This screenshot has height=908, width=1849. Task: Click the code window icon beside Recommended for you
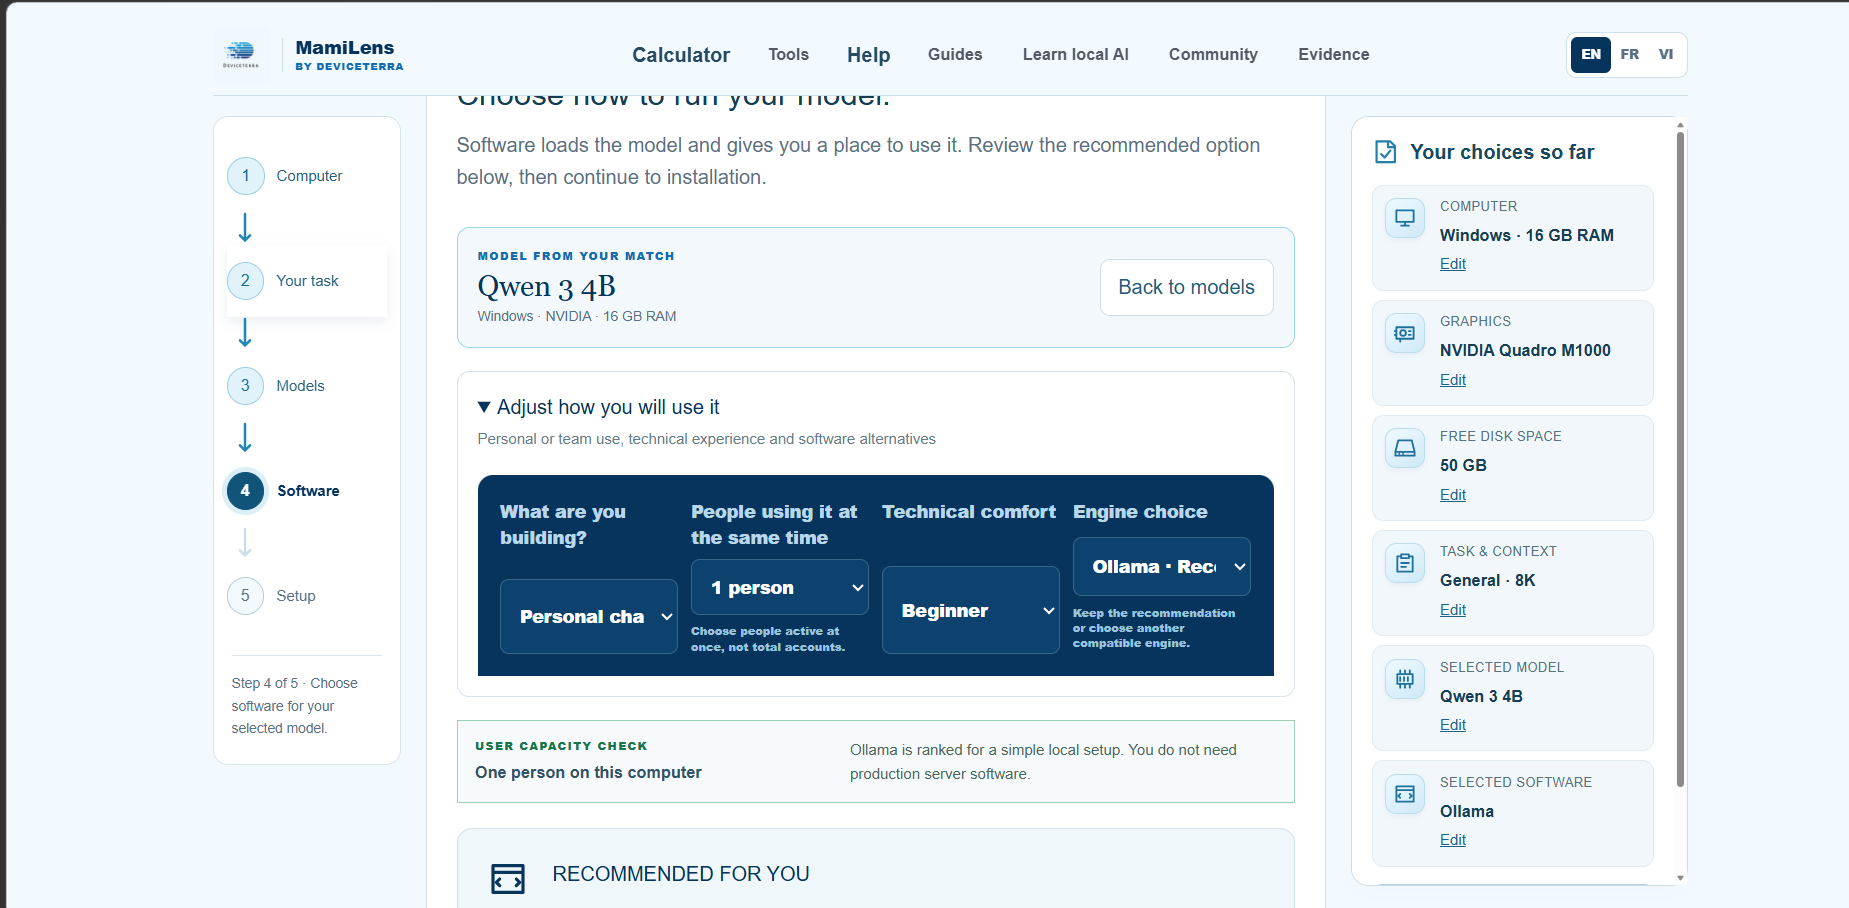(508, 879)
